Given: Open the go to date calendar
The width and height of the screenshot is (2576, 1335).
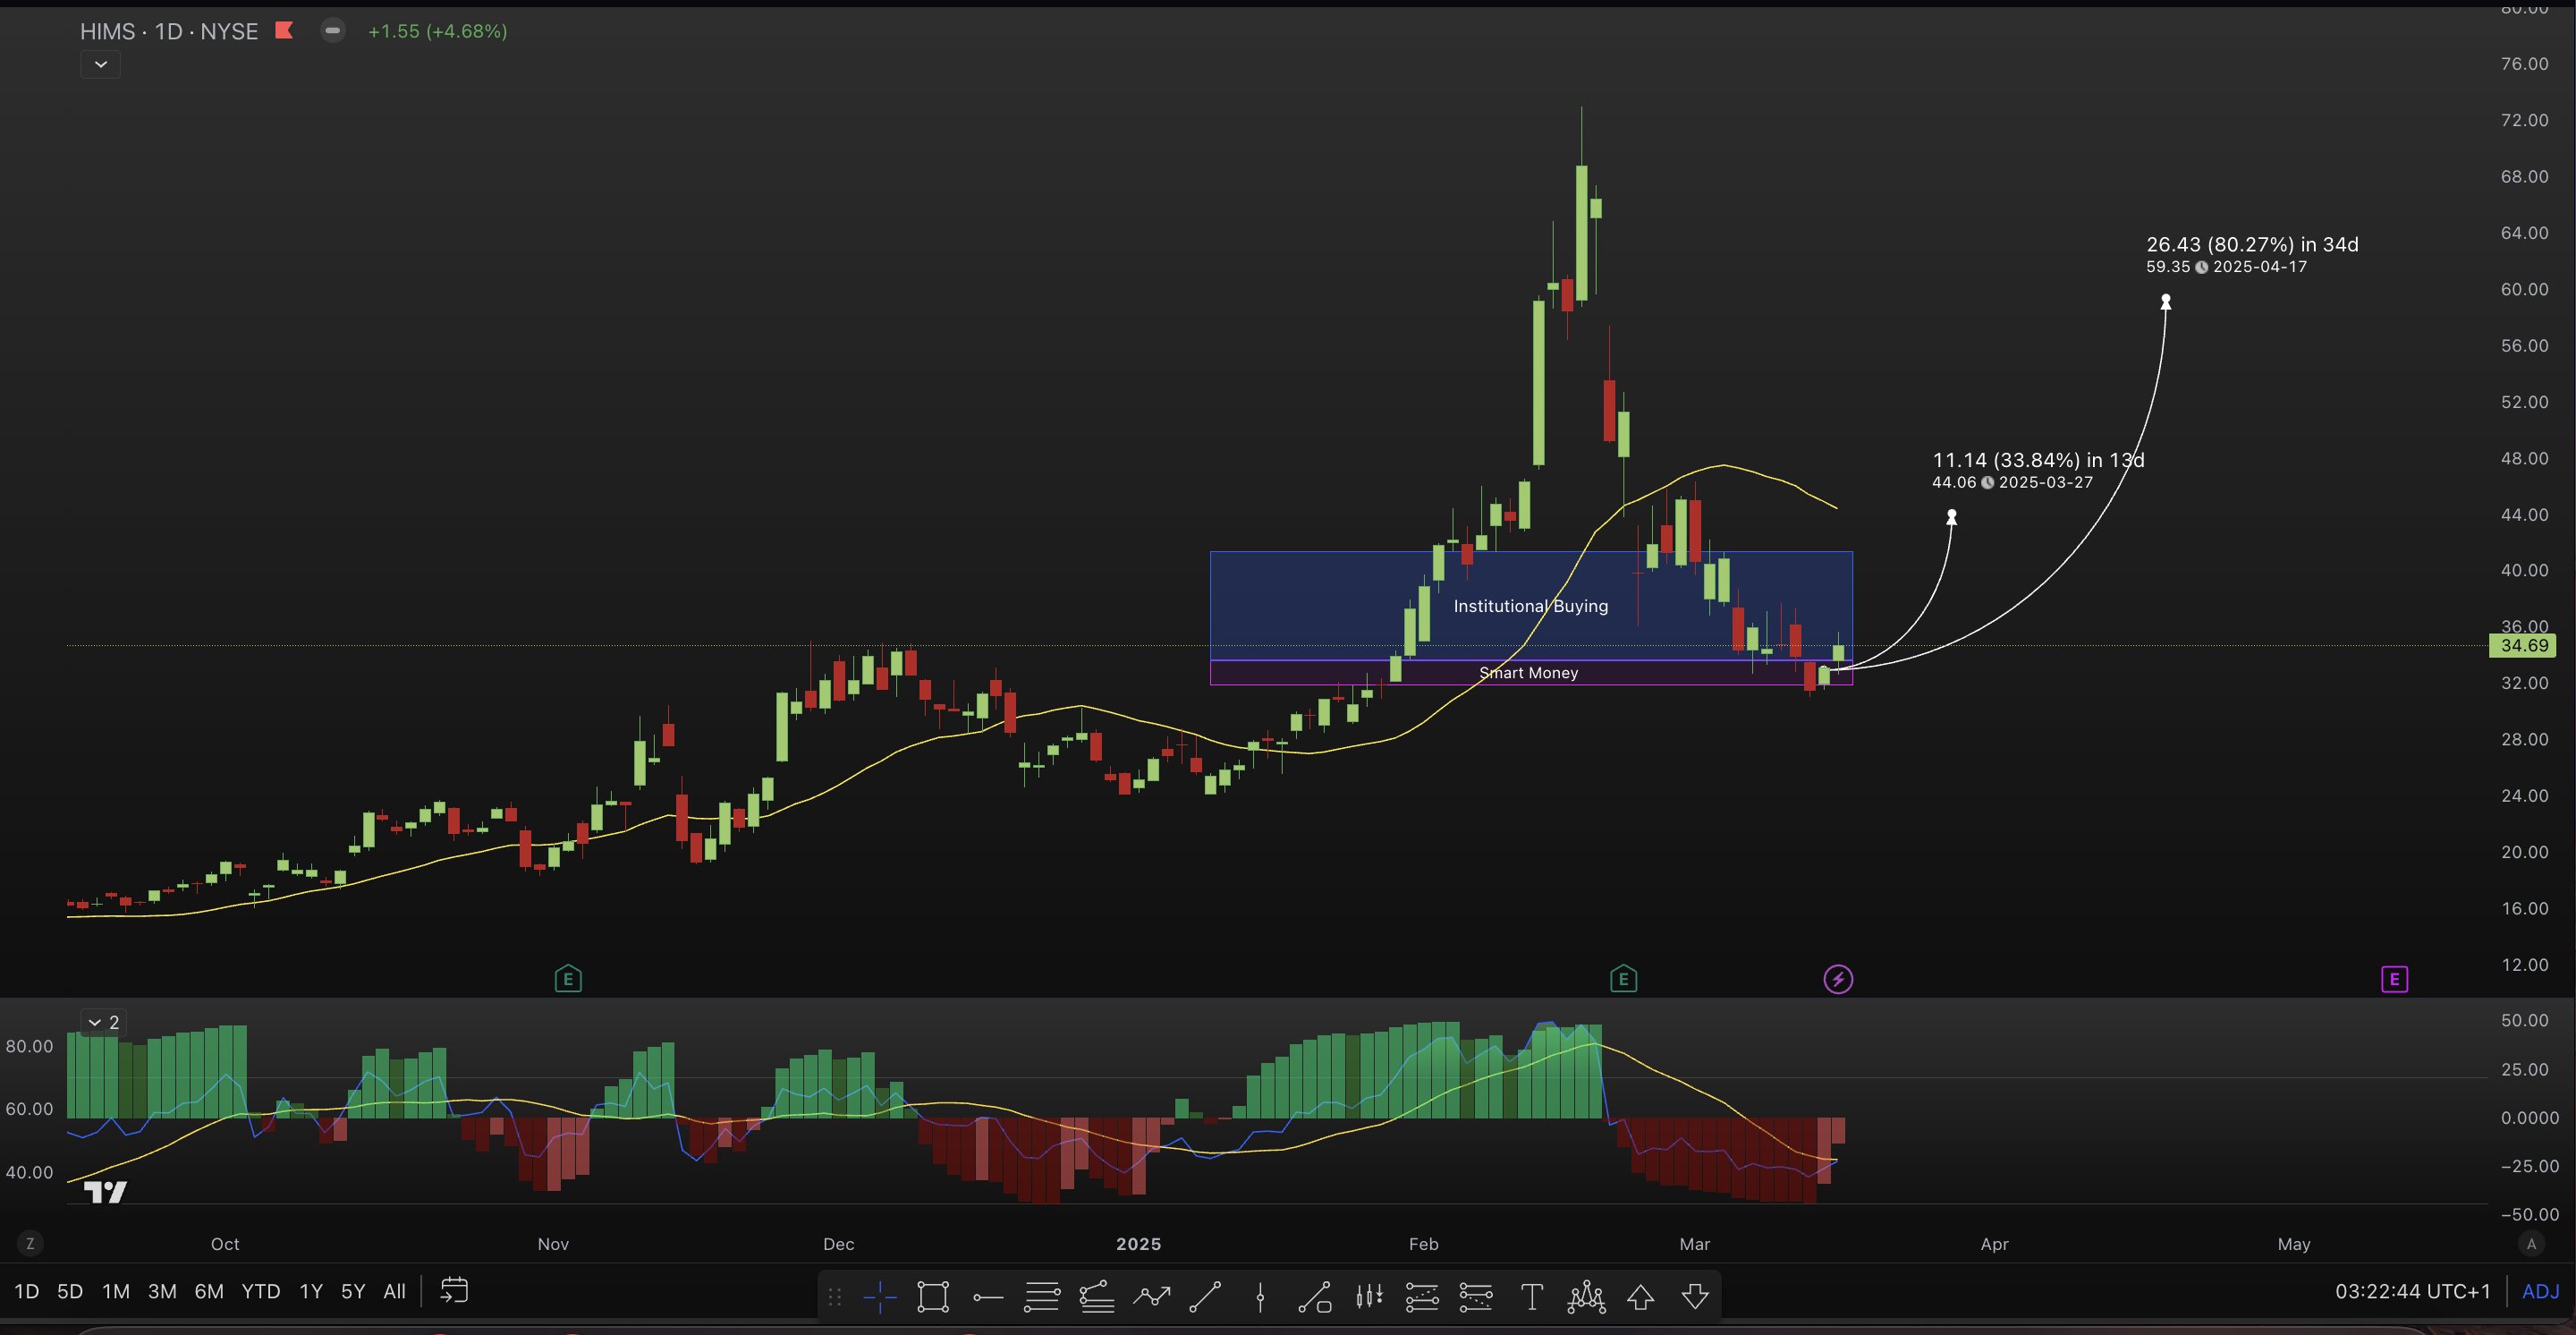Looking at the screenshot, I should pyautogui.click(x=454, y=1290).
